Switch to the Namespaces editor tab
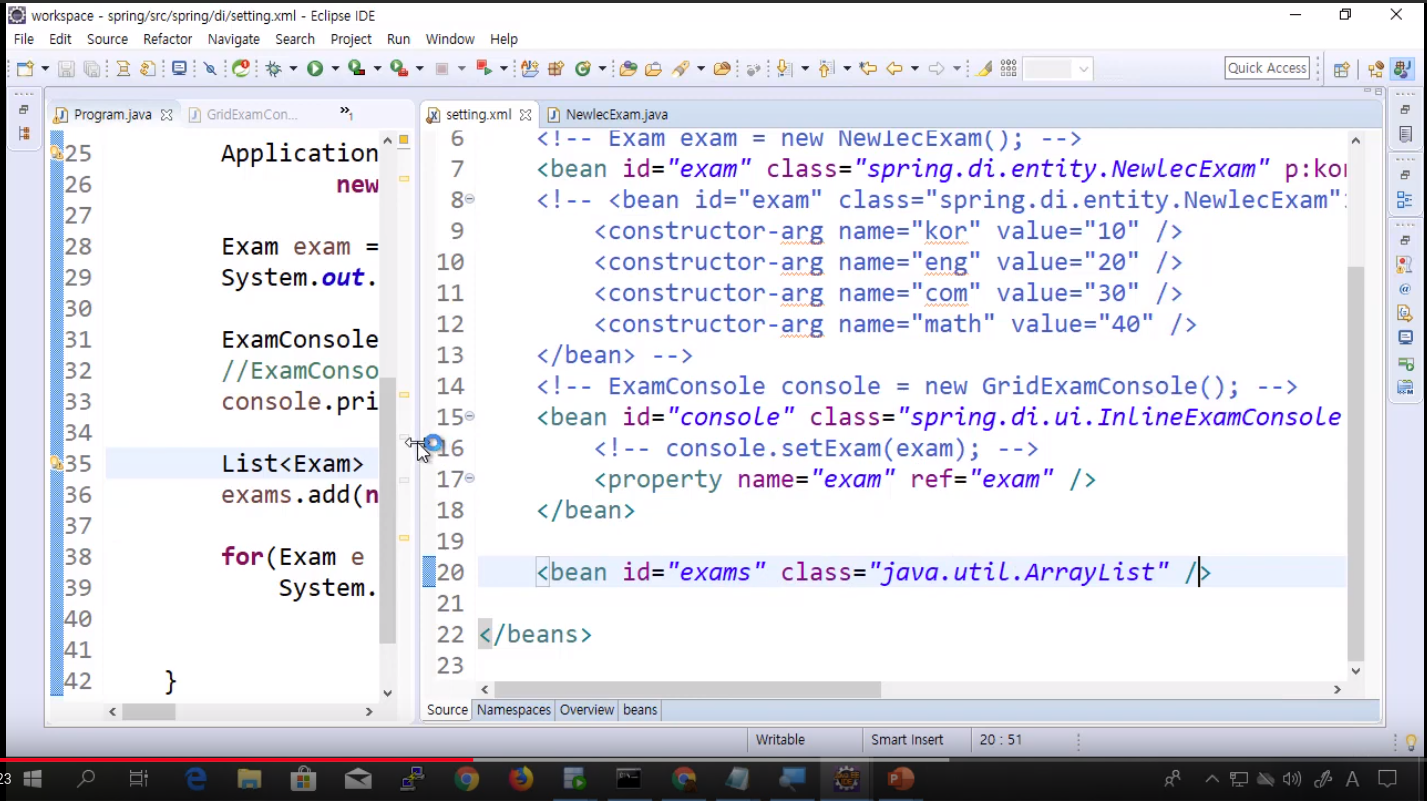This screenshot has width=1427, height=804. 514,710
